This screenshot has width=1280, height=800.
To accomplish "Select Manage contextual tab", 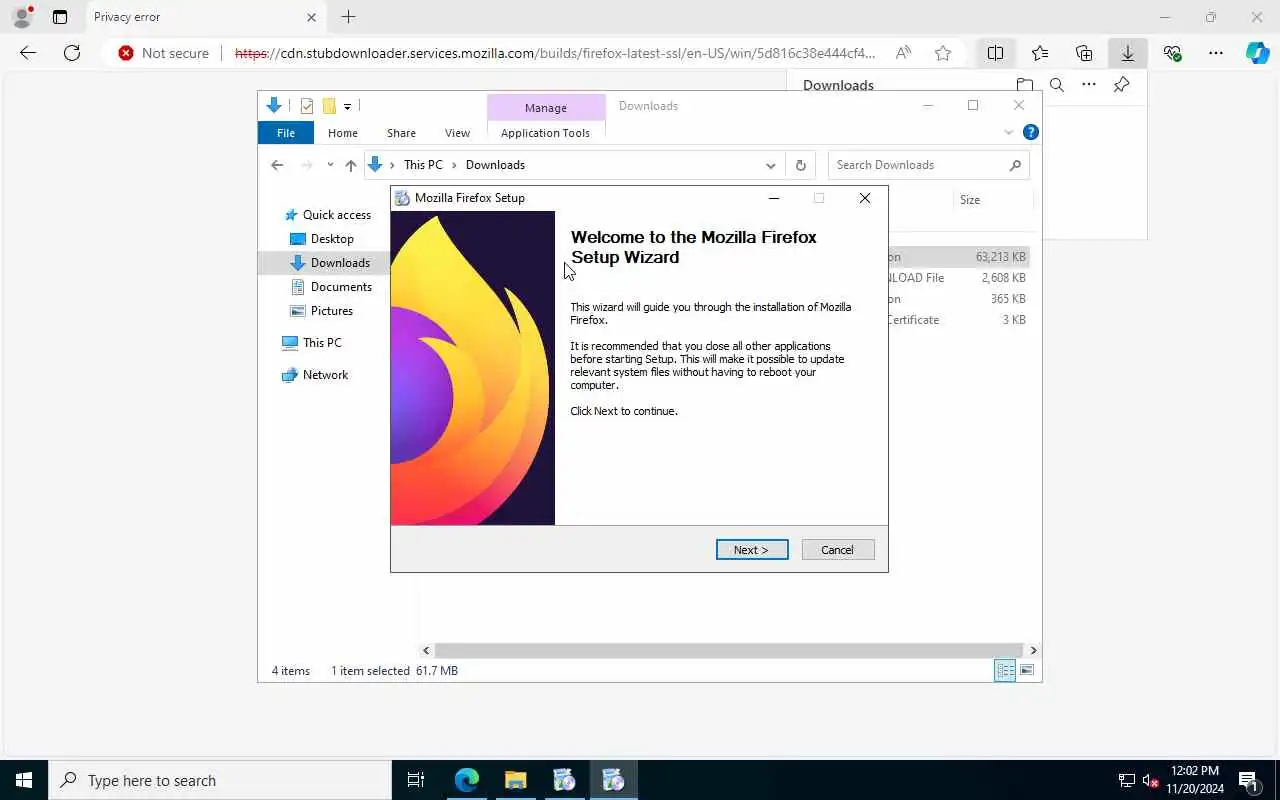I will pyautogui.click(x=546, y=107).
